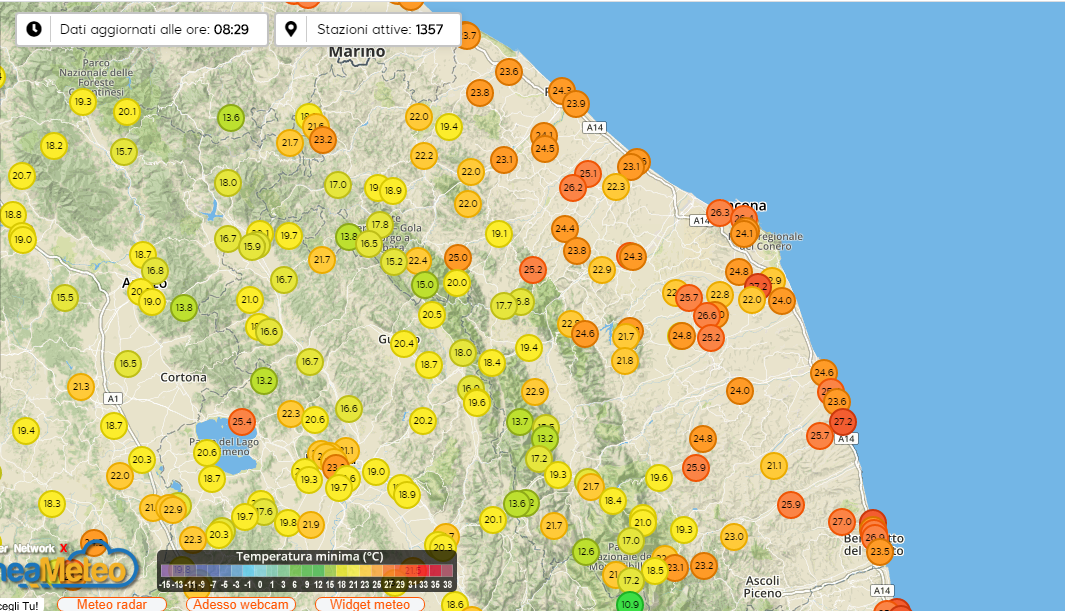Open the Meteo radar link
Screen dimensions: 1065x611
110,604
